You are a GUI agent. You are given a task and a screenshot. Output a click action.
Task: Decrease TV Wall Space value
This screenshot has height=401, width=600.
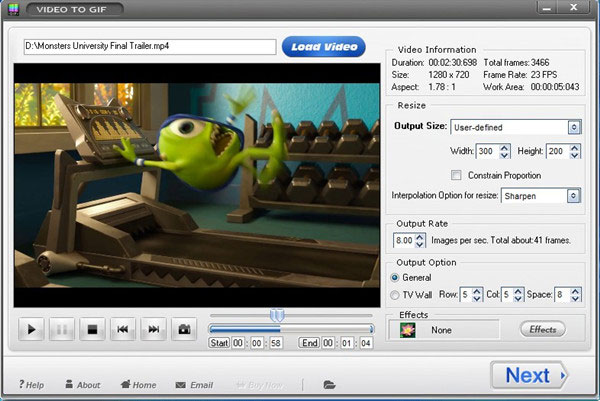click(x=576, y=298)
